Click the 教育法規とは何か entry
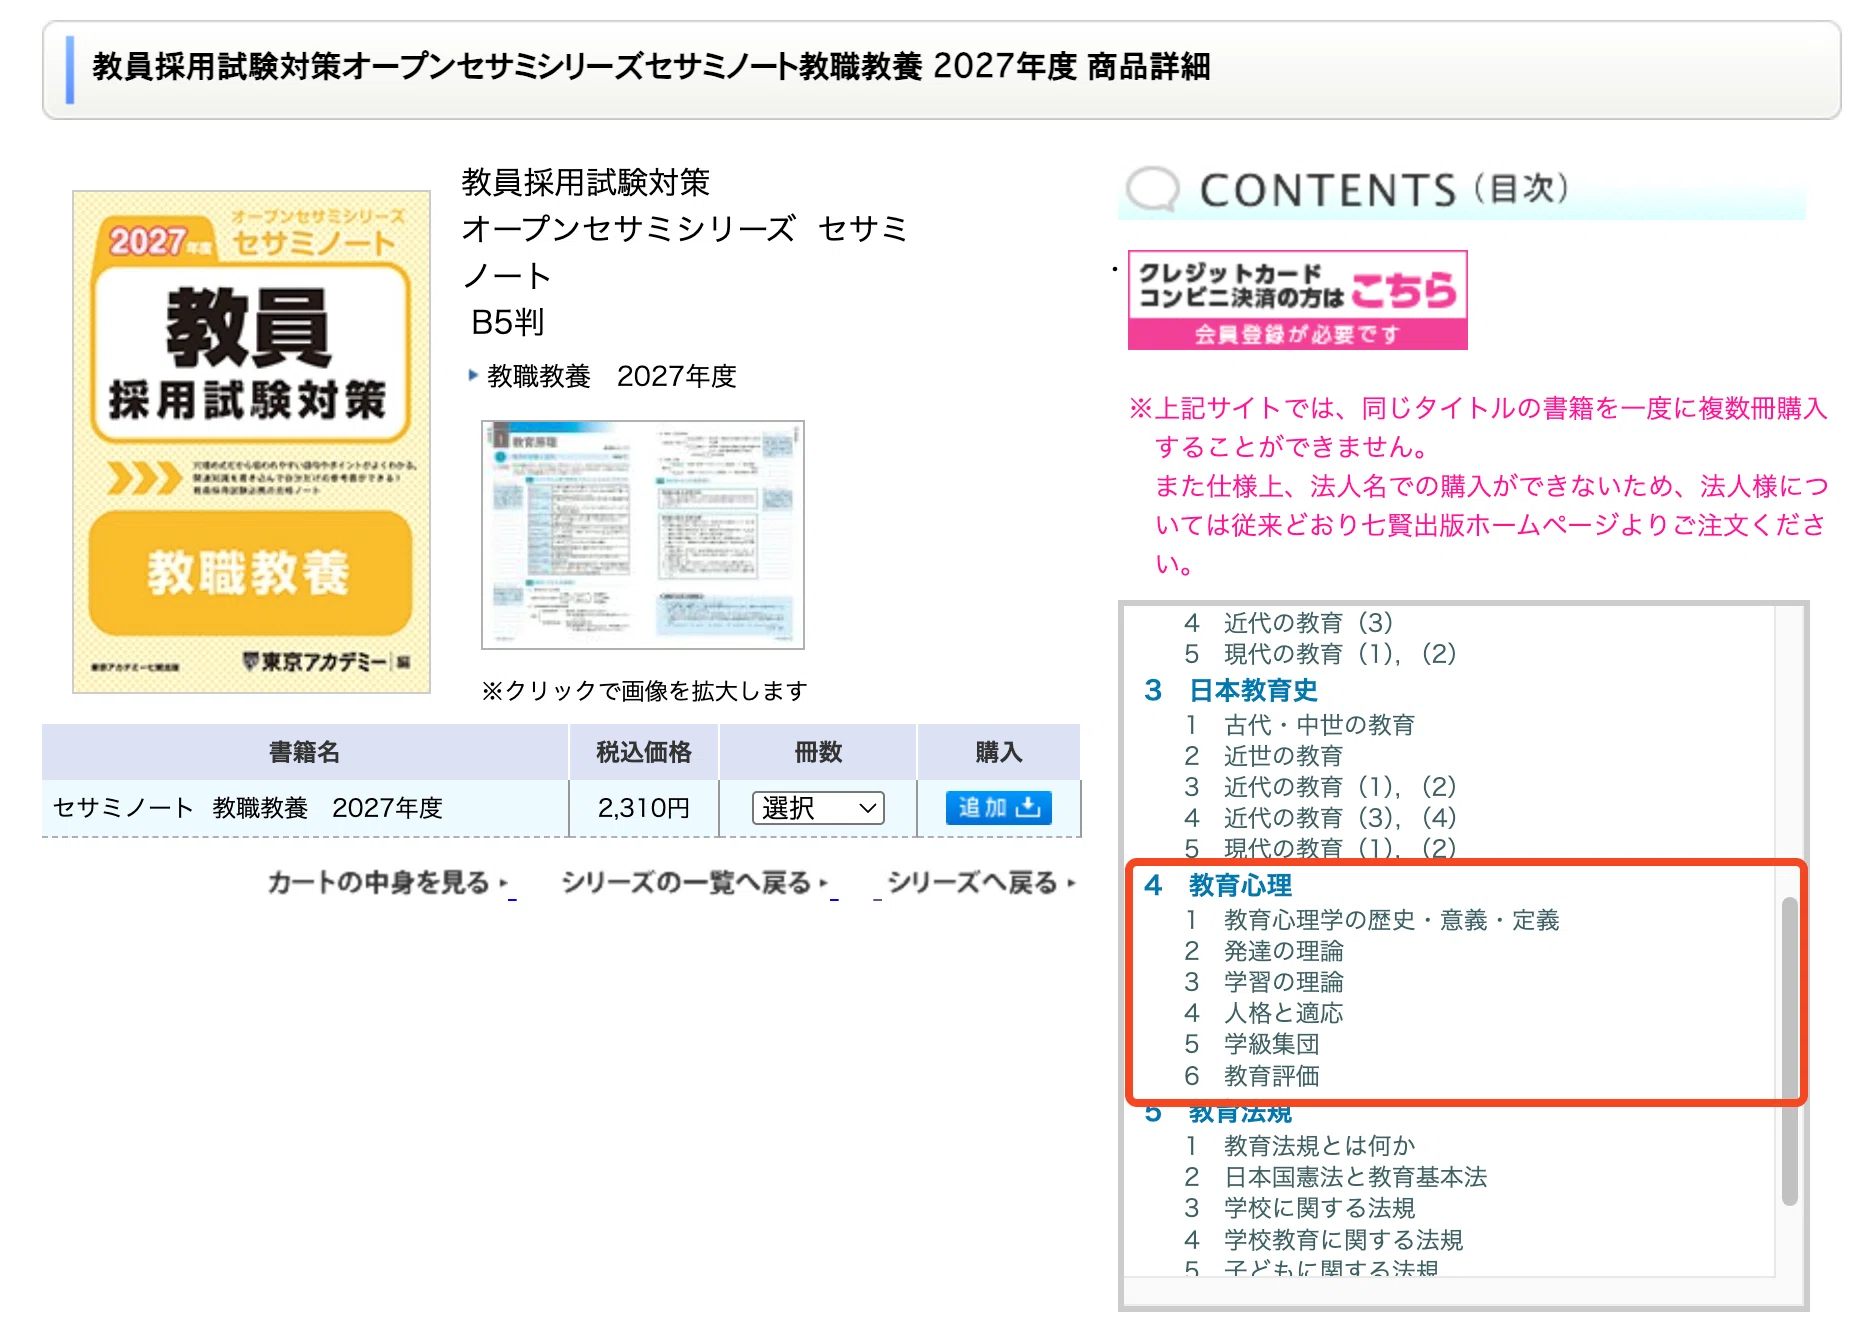Viewport: 1850px width, 1330px height. (1319, 1146)
